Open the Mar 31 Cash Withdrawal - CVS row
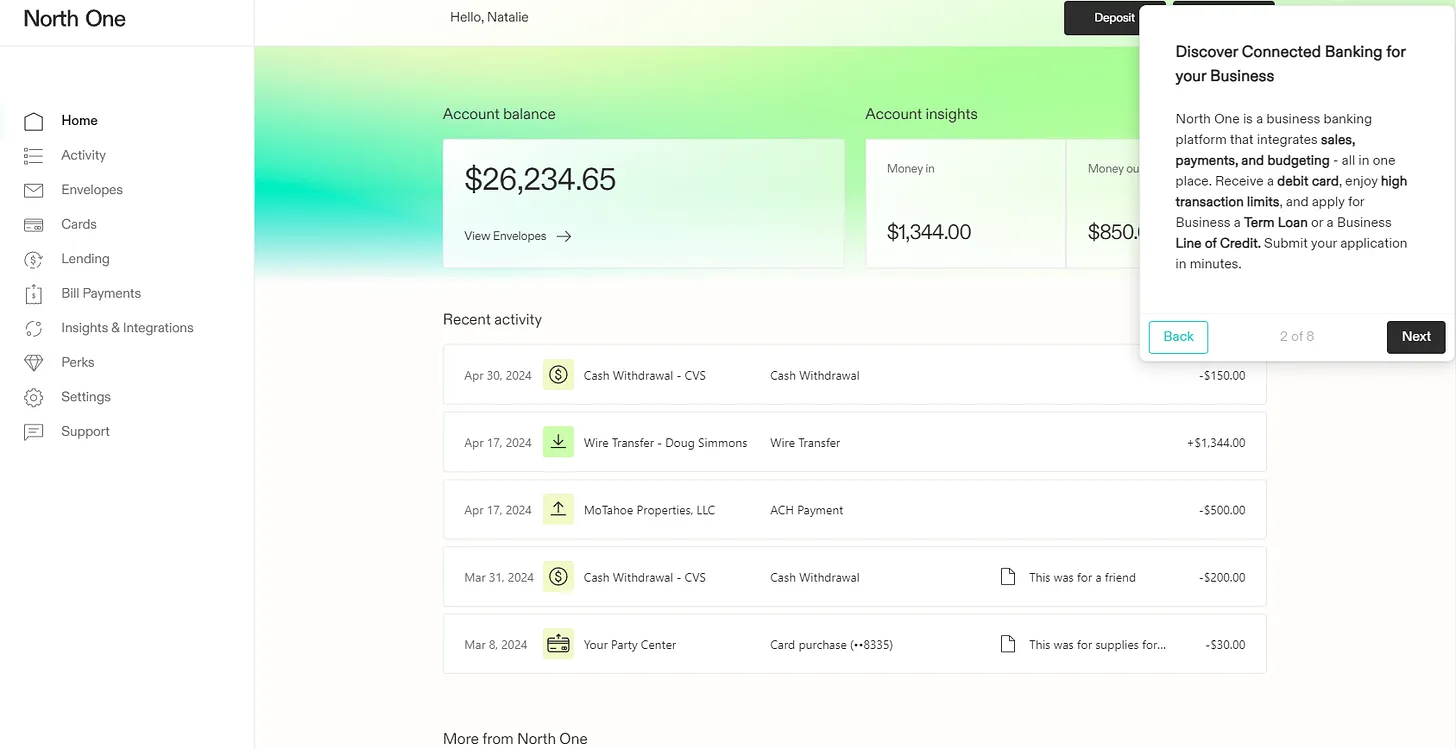This screenshot has height=749, width=1456. (x=854, y=577)
